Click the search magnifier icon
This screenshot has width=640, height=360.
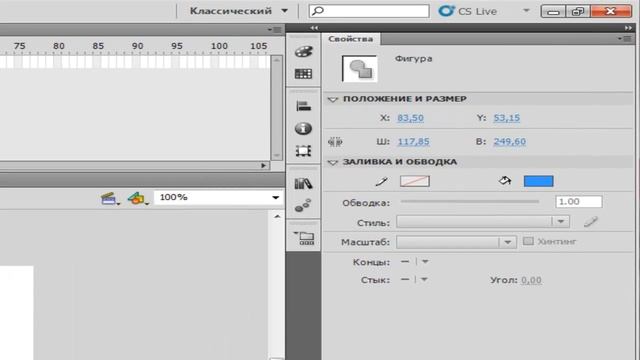click(318, 11)
